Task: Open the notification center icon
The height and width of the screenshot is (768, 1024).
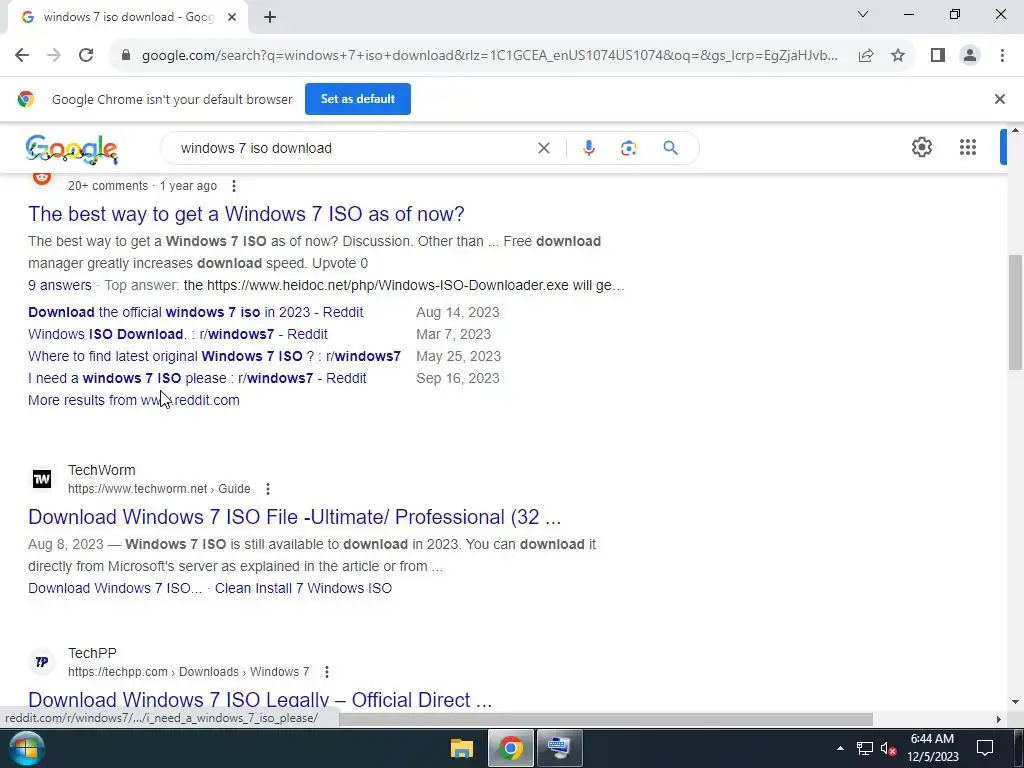Action: (x=985, y=748)
